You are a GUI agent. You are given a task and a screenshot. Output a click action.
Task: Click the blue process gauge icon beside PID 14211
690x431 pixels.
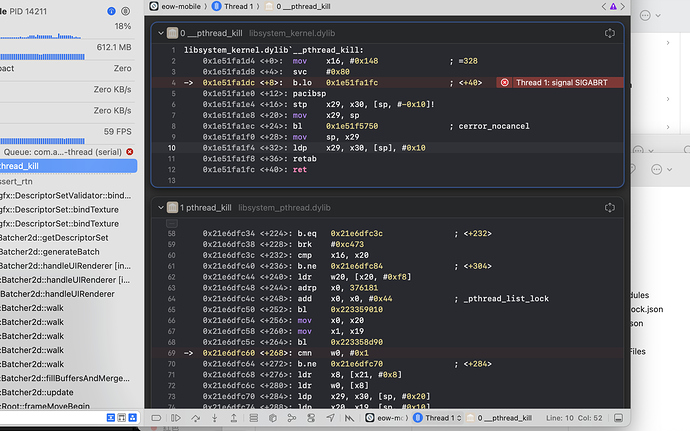pyautogui.click(x=111, y=11)
